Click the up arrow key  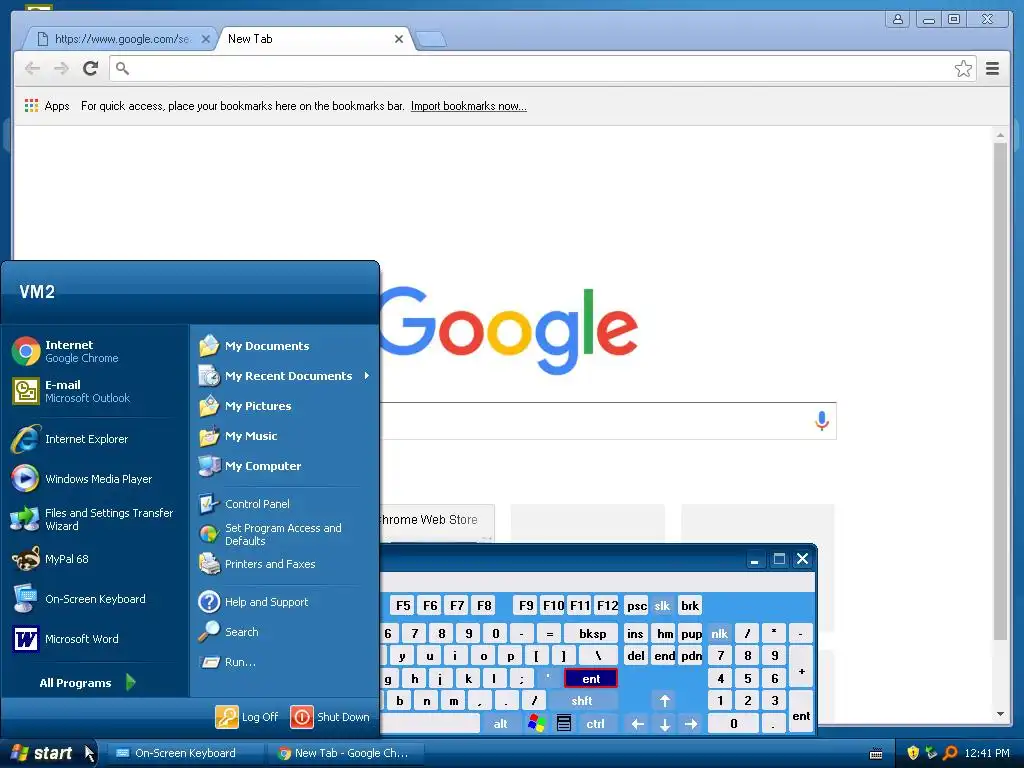click(664, 701)
